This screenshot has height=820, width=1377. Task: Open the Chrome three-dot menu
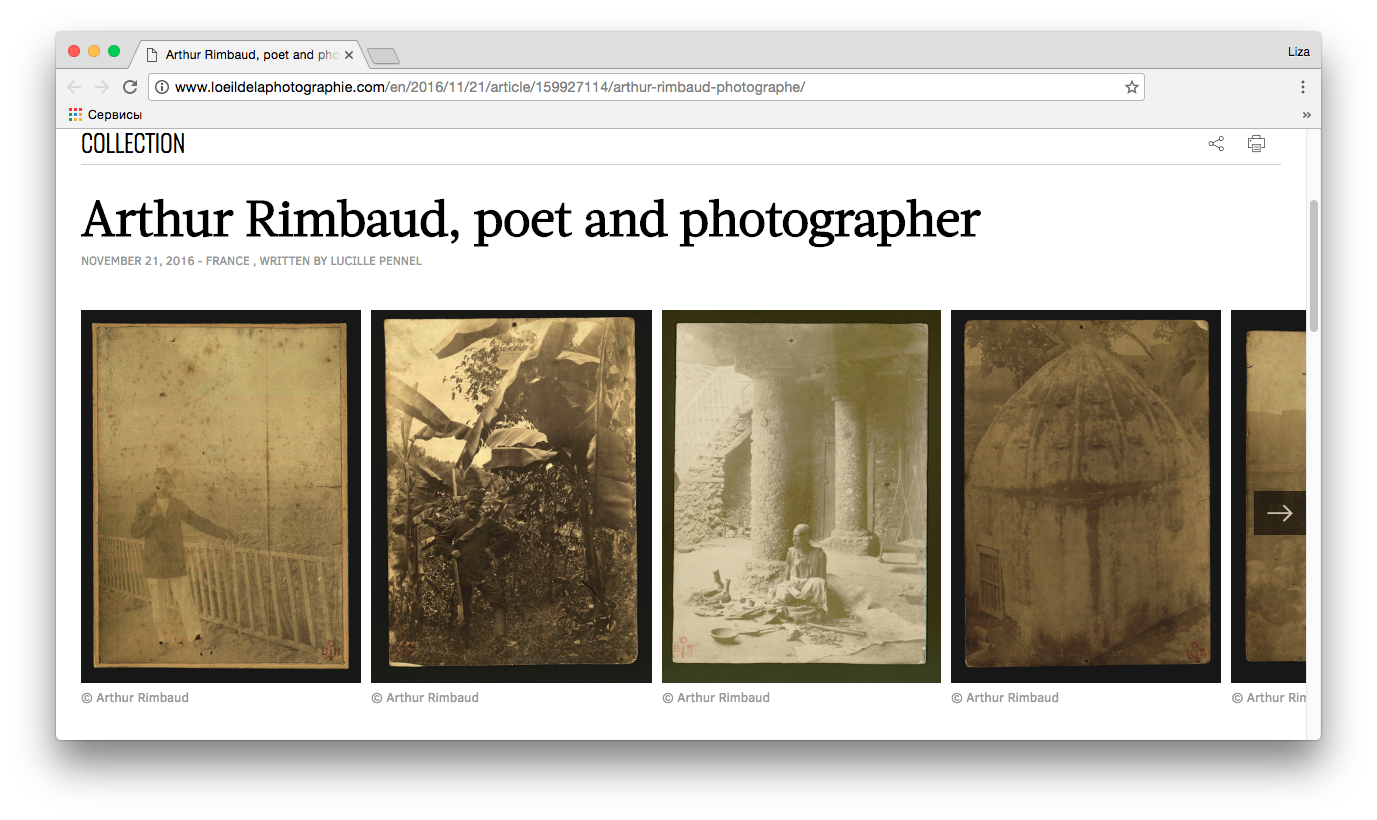(1303, 87)
